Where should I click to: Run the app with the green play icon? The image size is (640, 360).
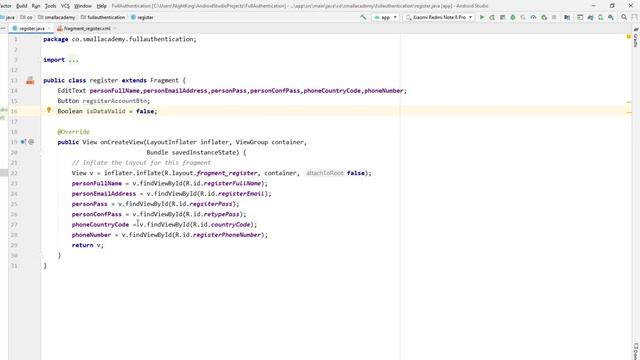pyautogui.click(x=482, y=17)
